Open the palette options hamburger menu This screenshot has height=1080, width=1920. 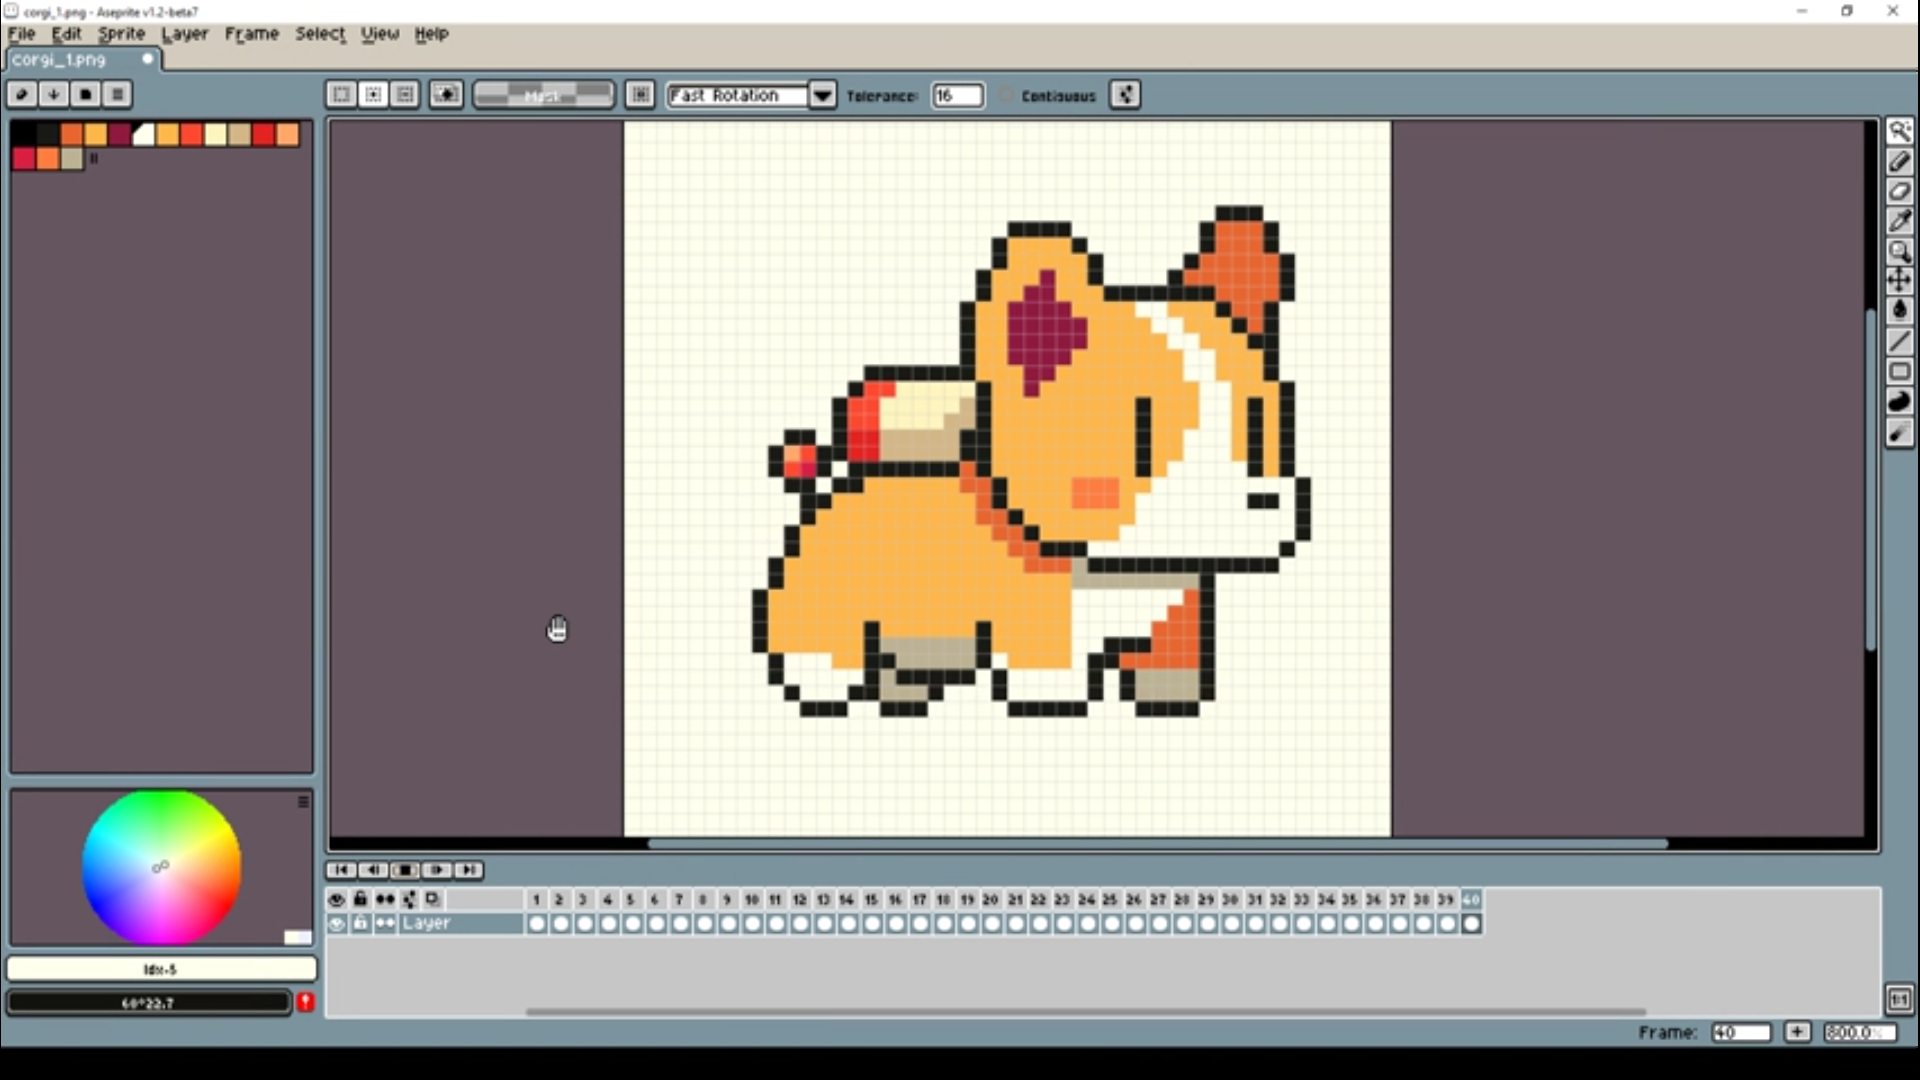[117, 94]
